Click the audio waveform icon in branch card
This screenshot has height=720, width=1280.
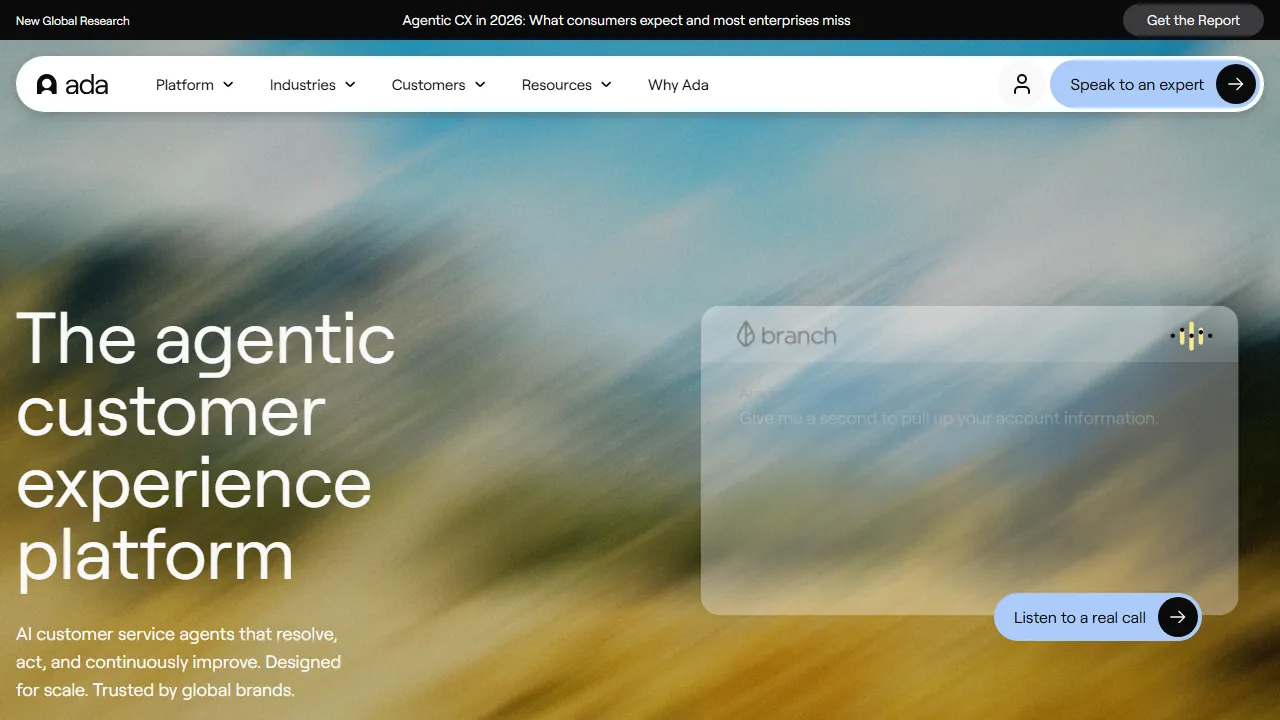[x=1191, y=336]
